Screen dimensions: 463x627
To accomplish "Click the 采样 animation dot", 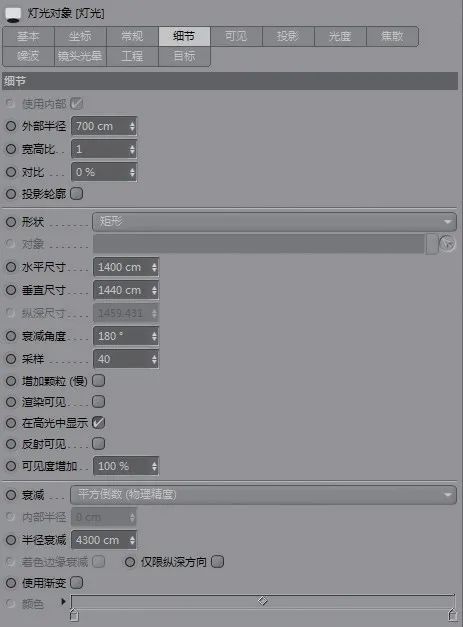I will (x=11, y=359).
